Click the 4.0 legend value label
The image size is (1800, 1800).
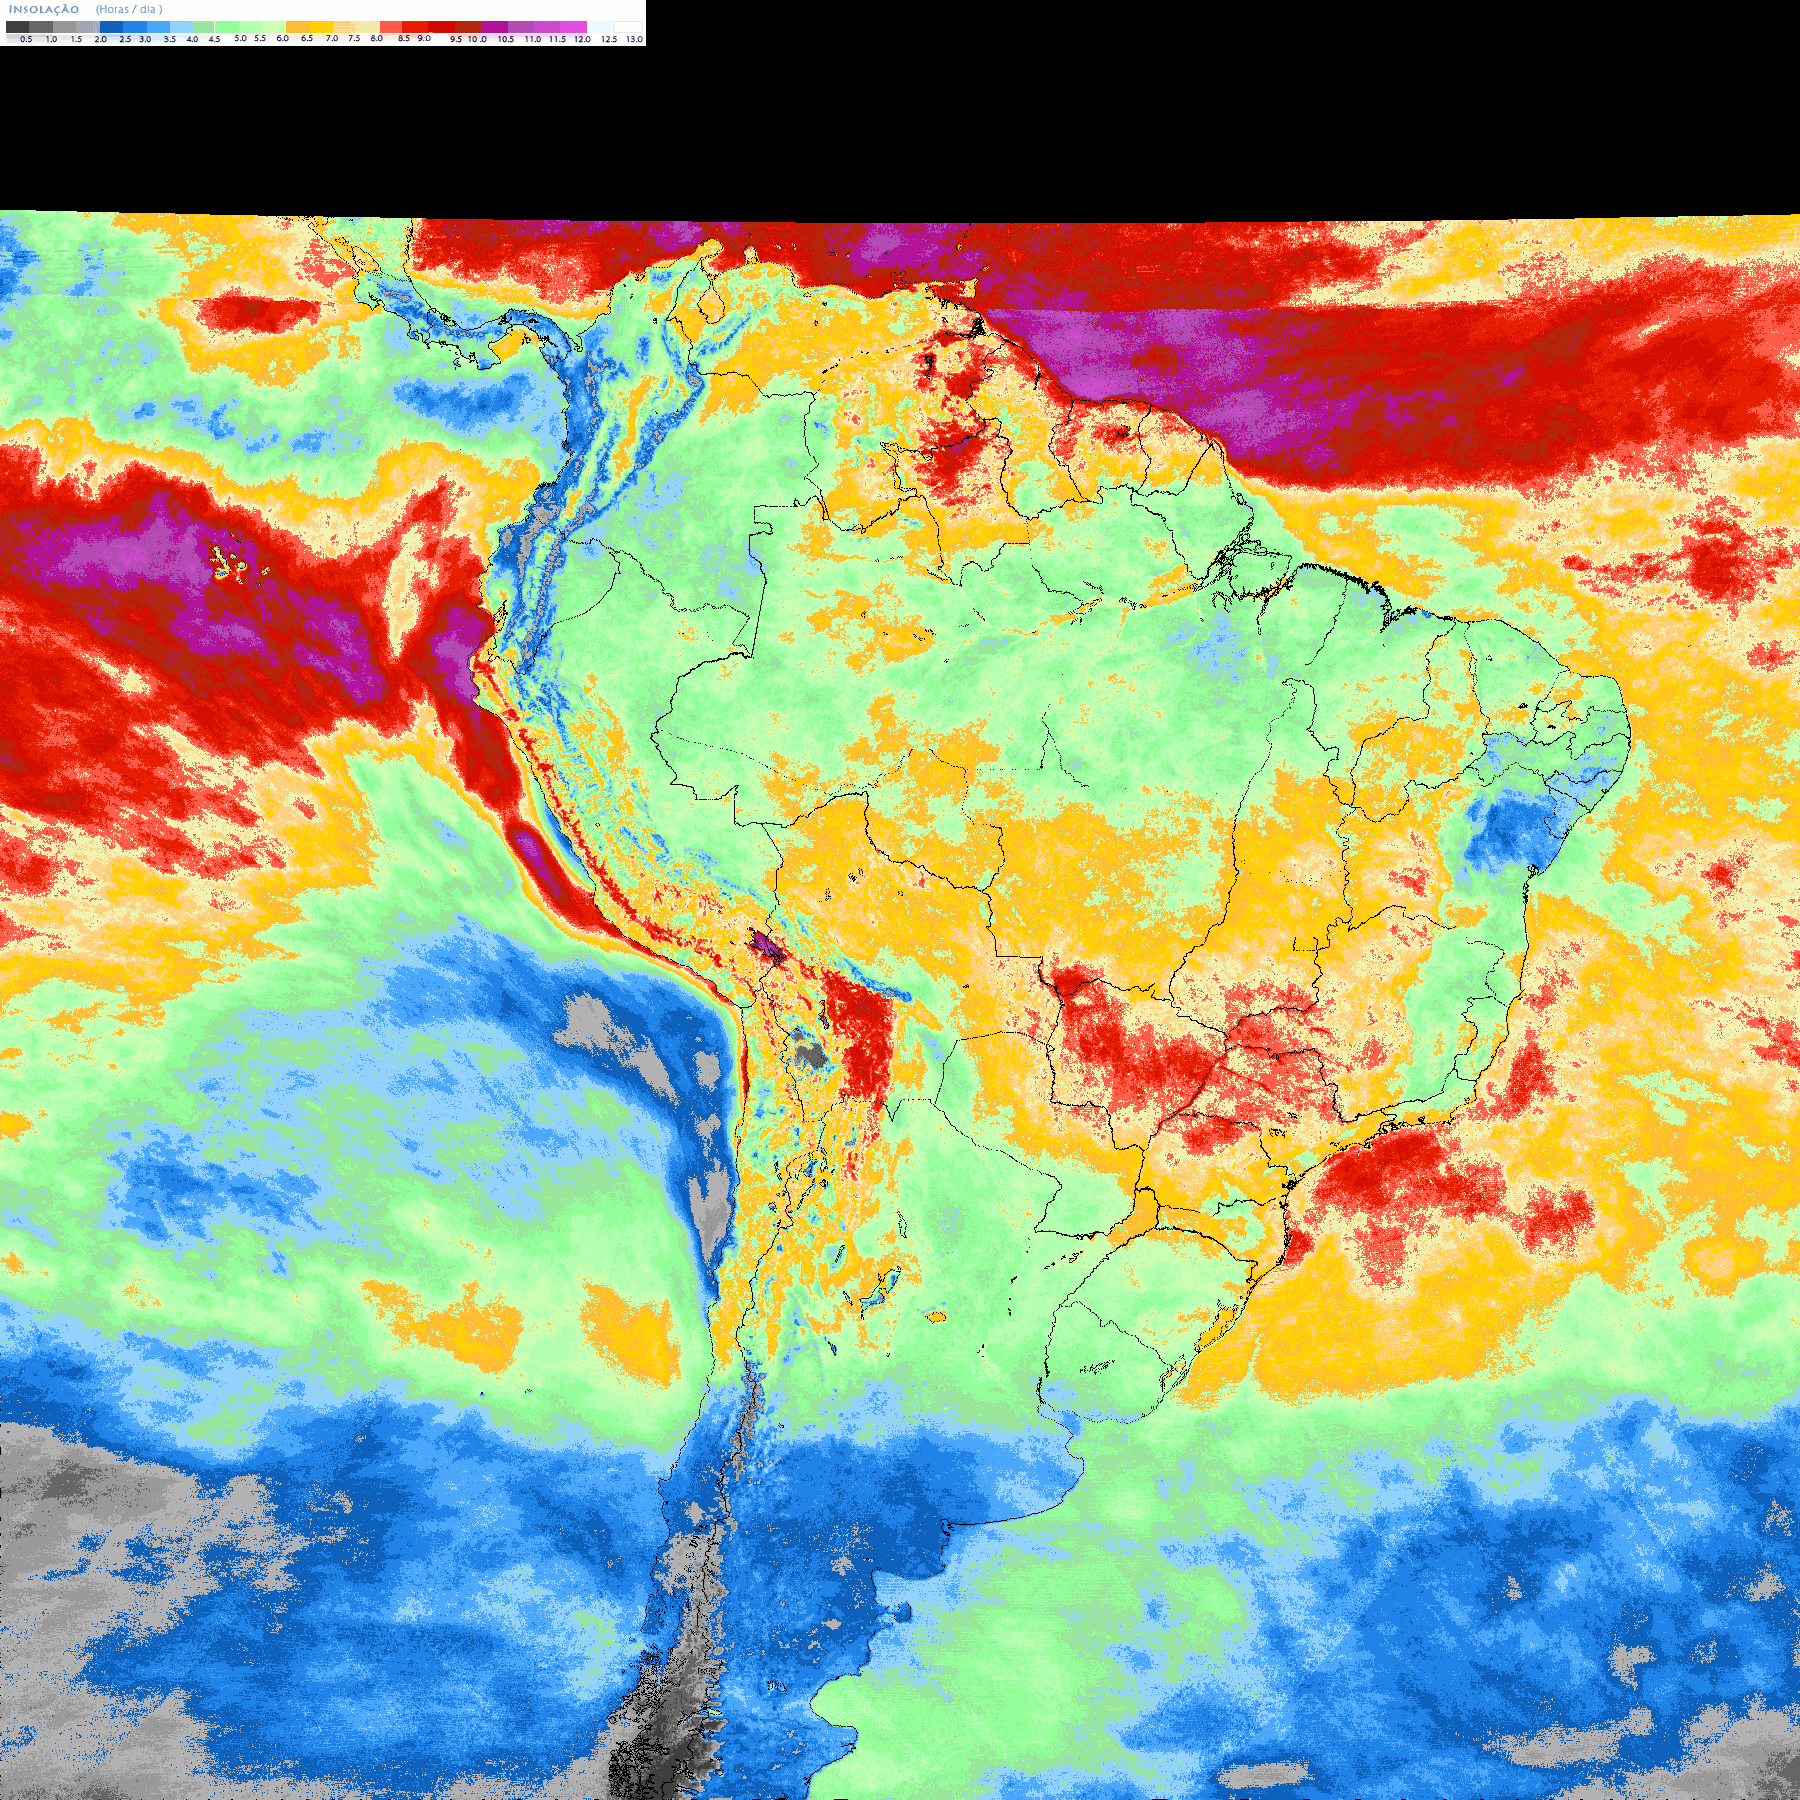click(x=192, y=39)
